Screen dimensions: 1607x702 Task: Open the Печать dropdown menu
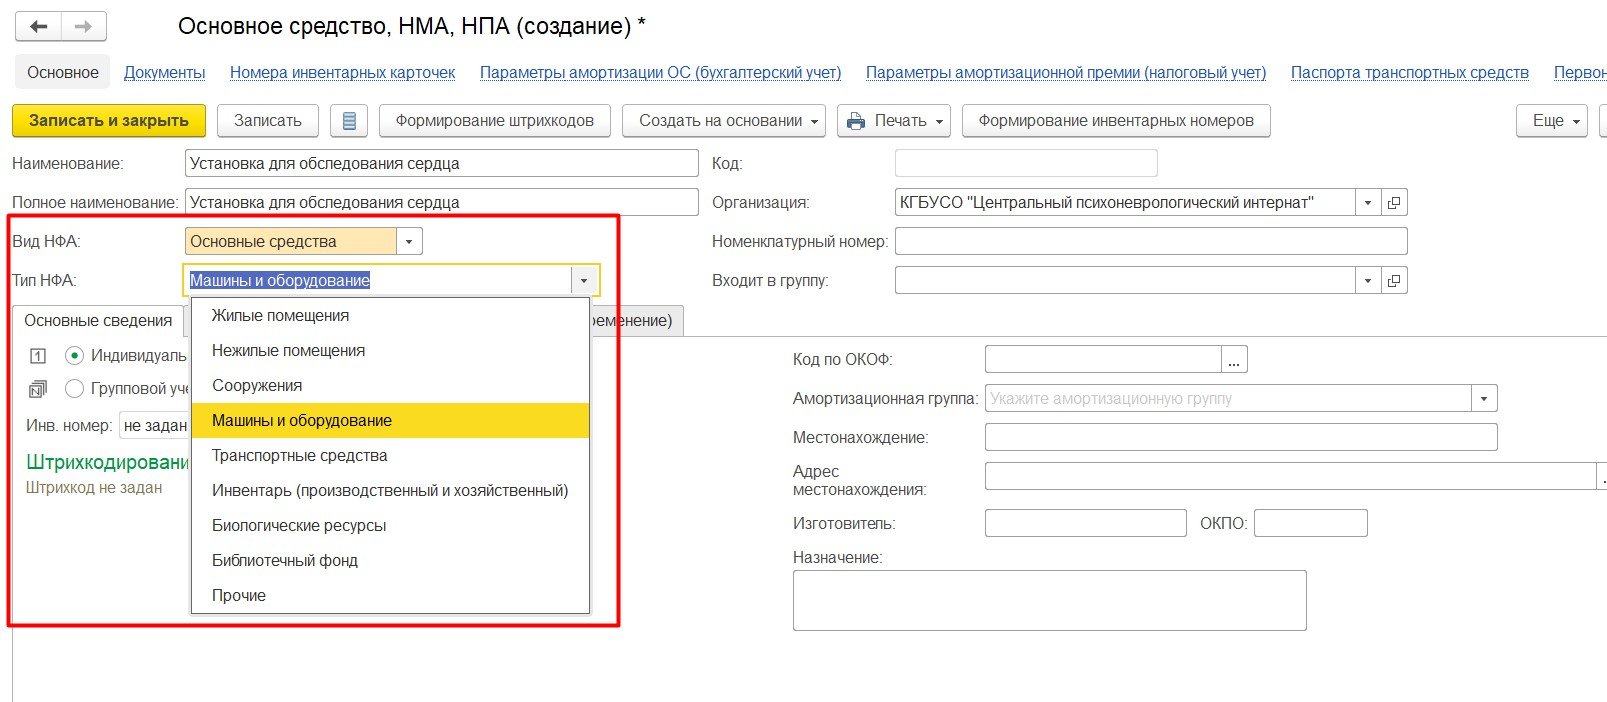click(894, 121)
